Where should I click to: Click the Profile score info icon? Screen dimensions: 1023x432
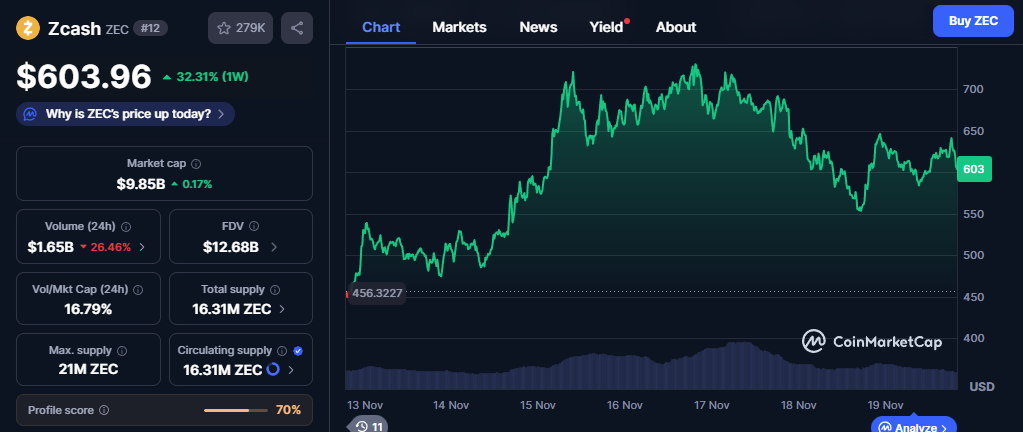(104, 410)
